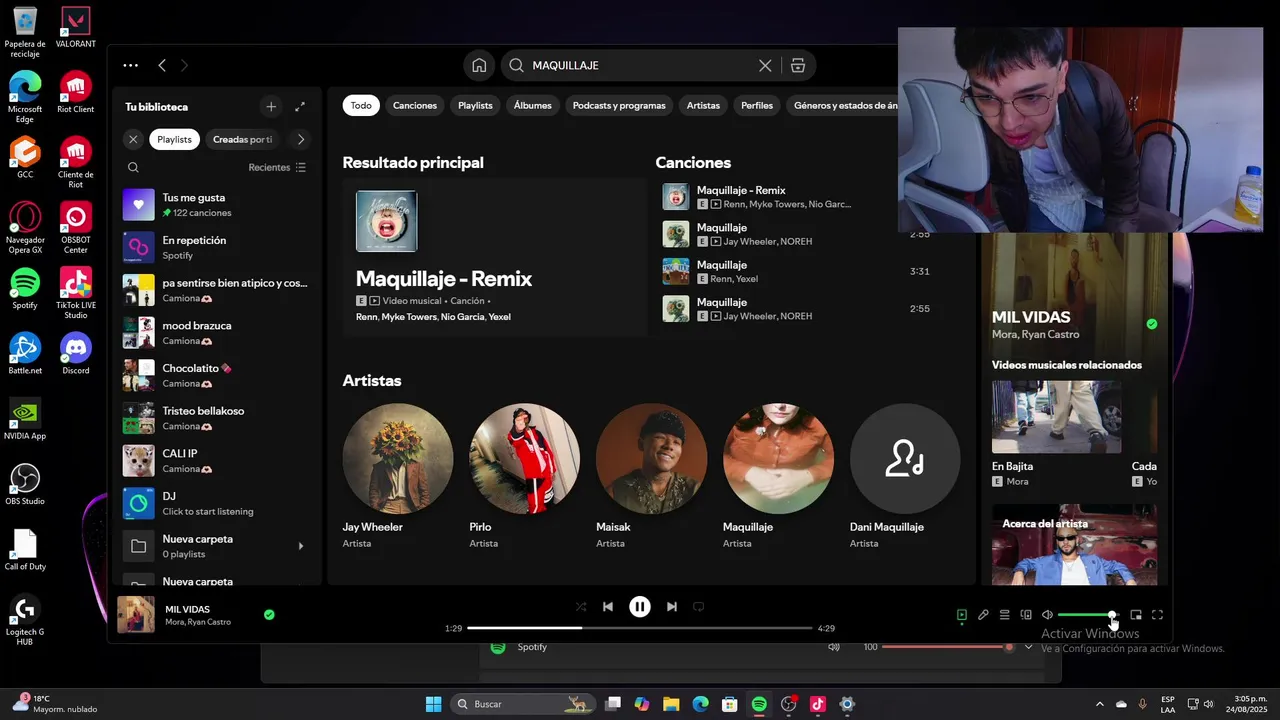
Task: Toggle the Playlists library filter
Action: [174, 139]
